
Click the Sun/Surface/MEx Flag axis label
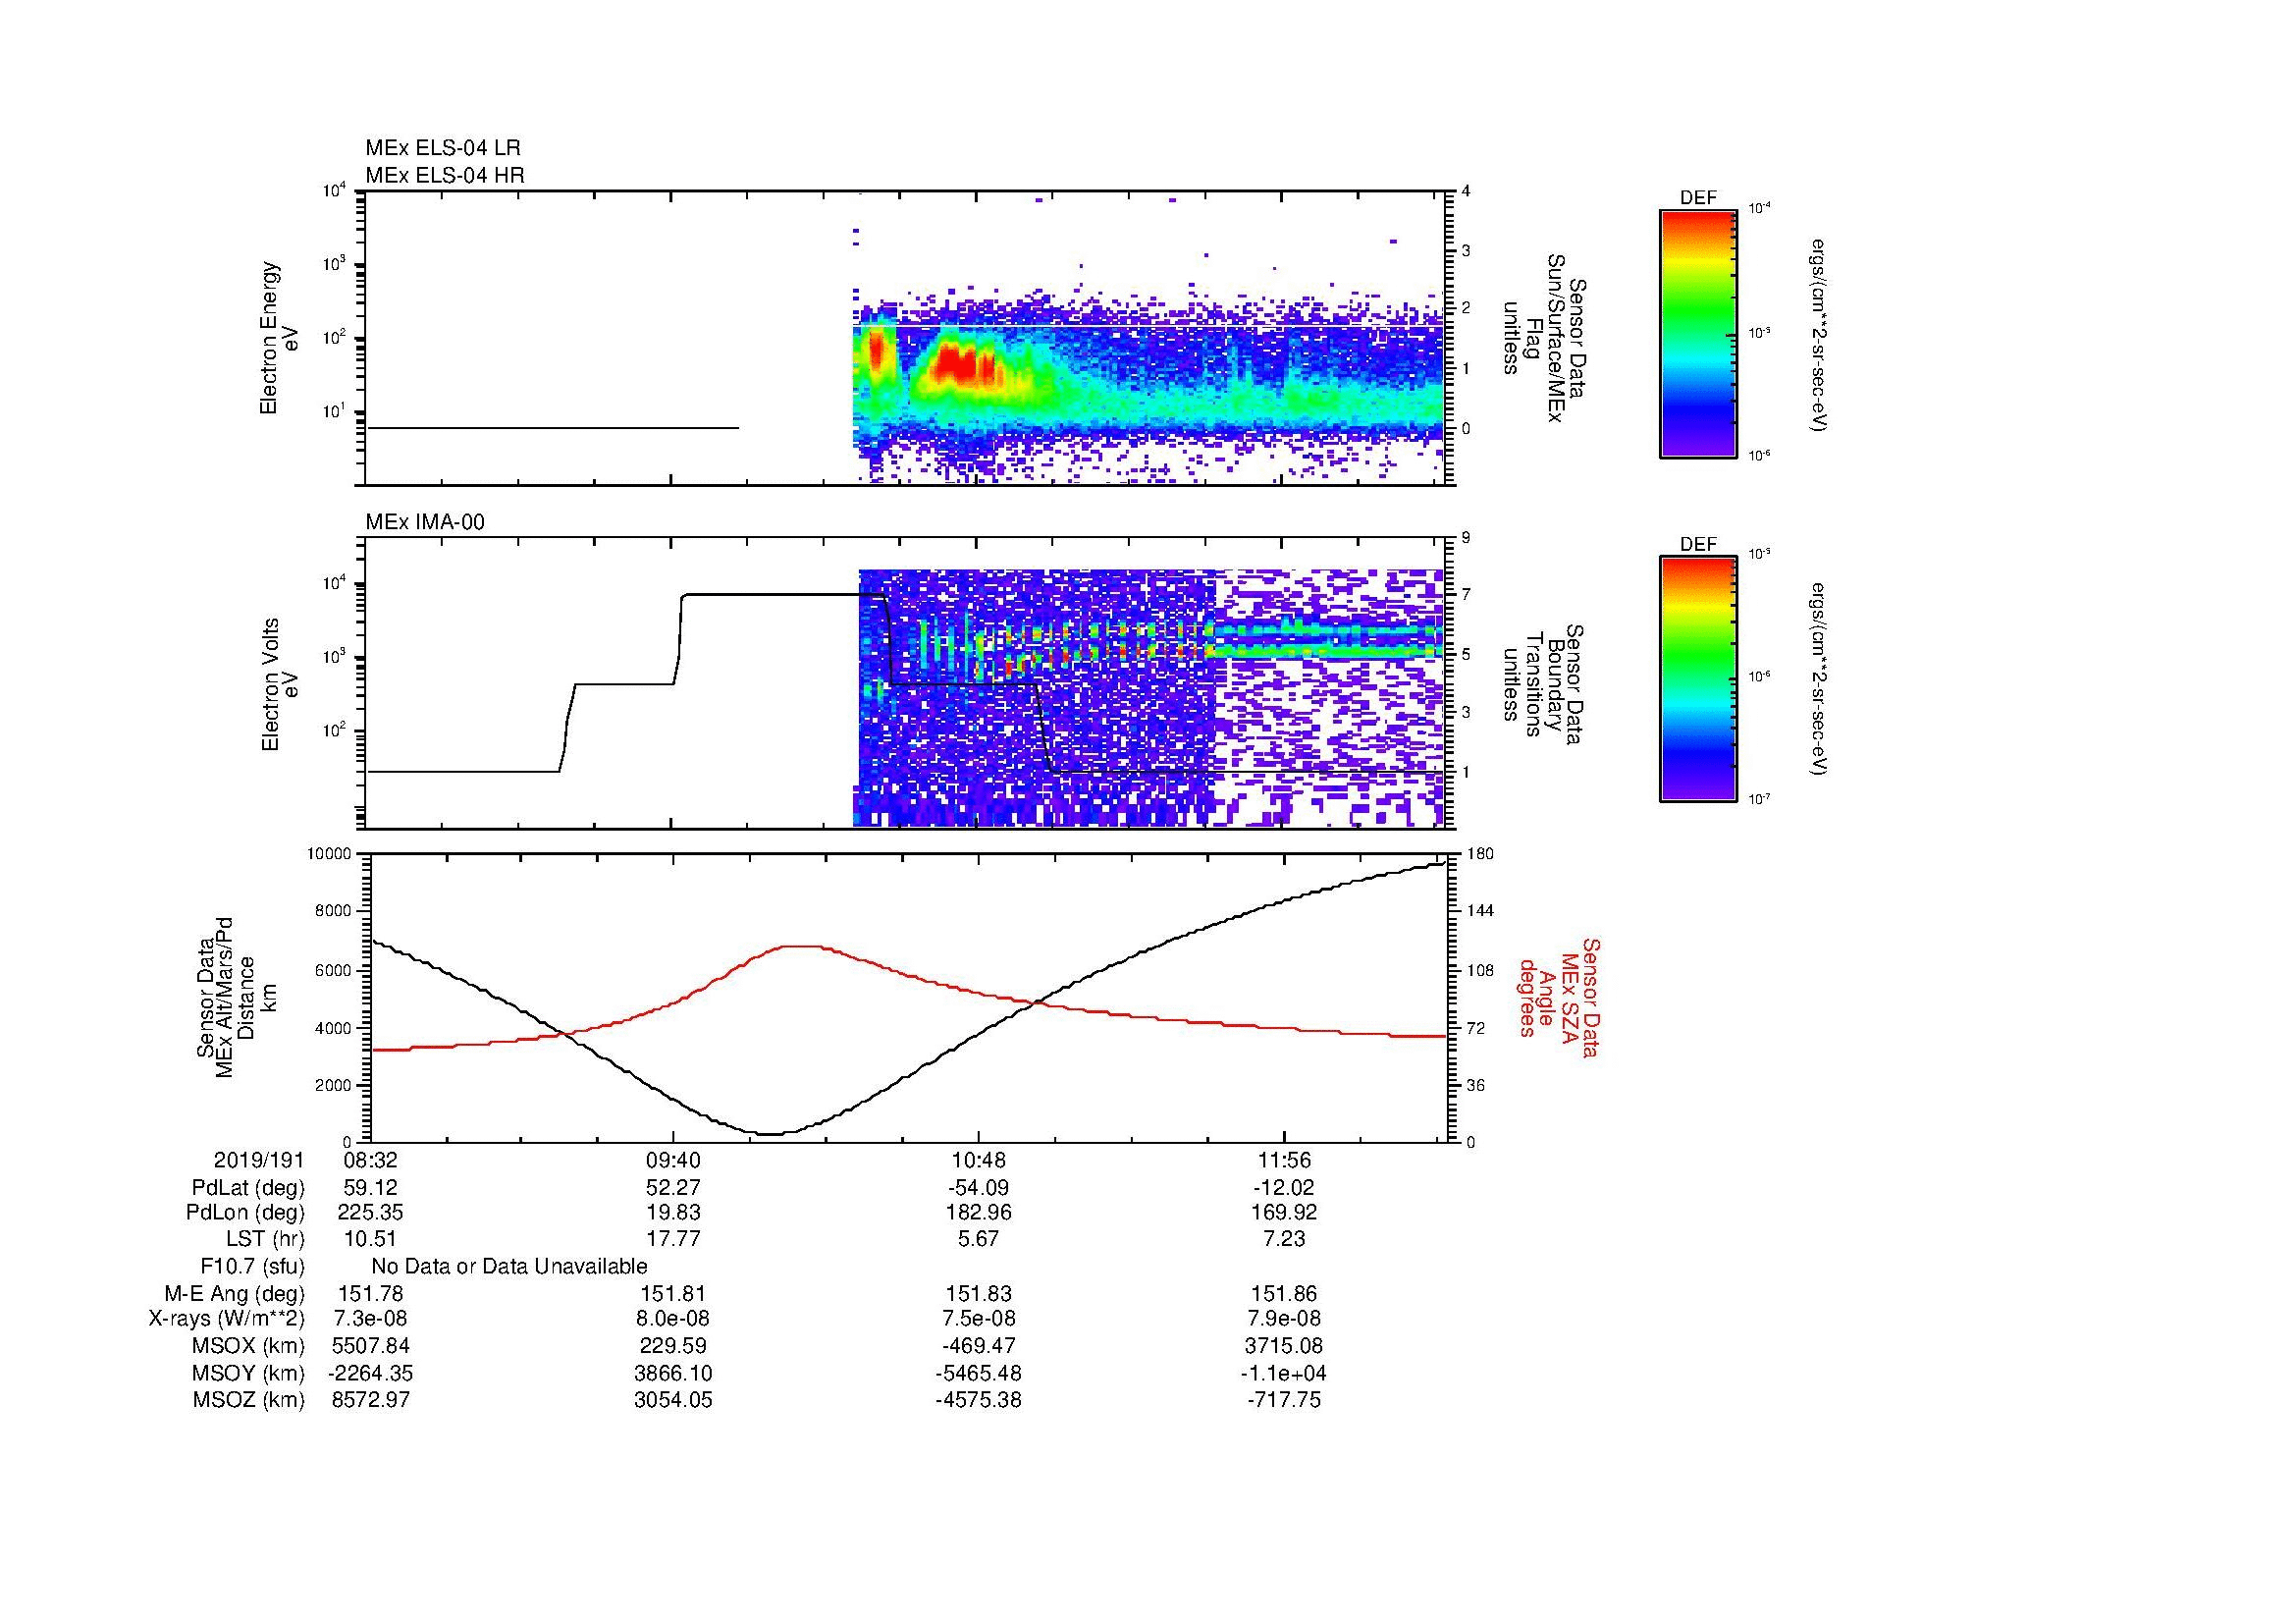point(1543,338)
